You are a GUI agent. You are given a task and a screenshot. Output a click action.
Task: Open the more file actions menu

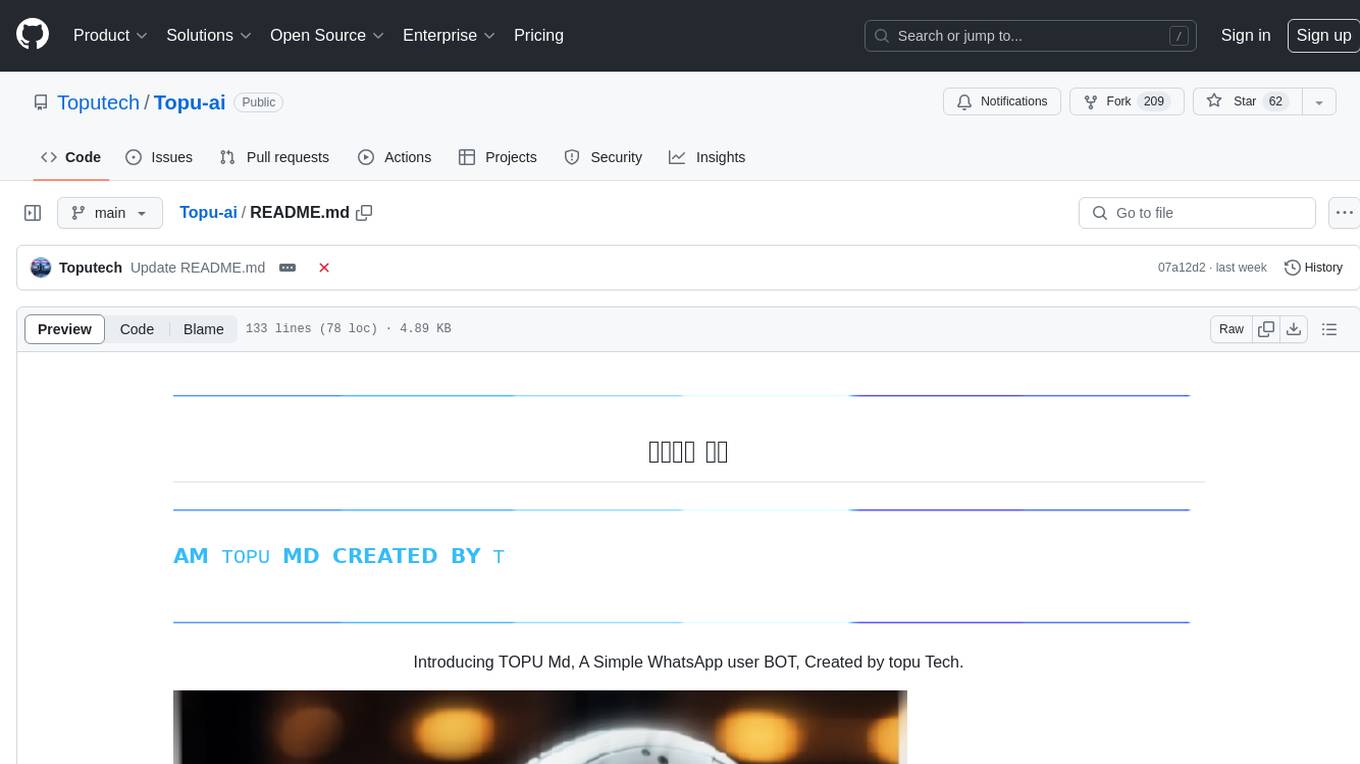pyautogui.click(x=1344, y=213)
